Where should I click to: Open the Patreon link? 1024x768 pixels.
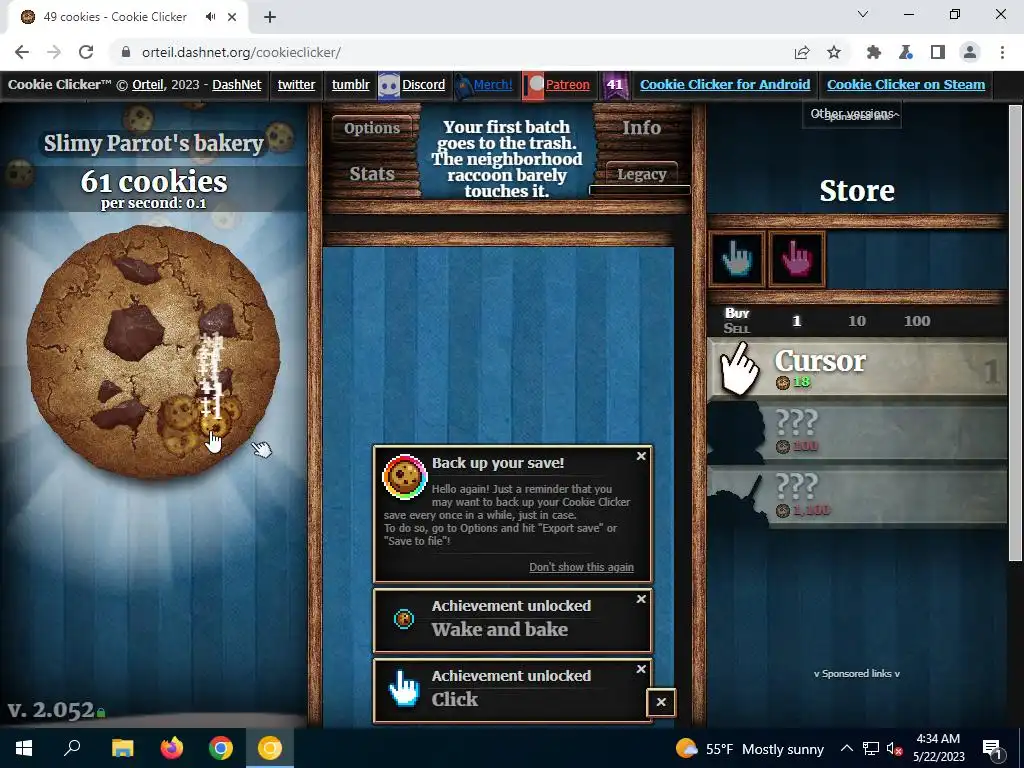point(568,84)
